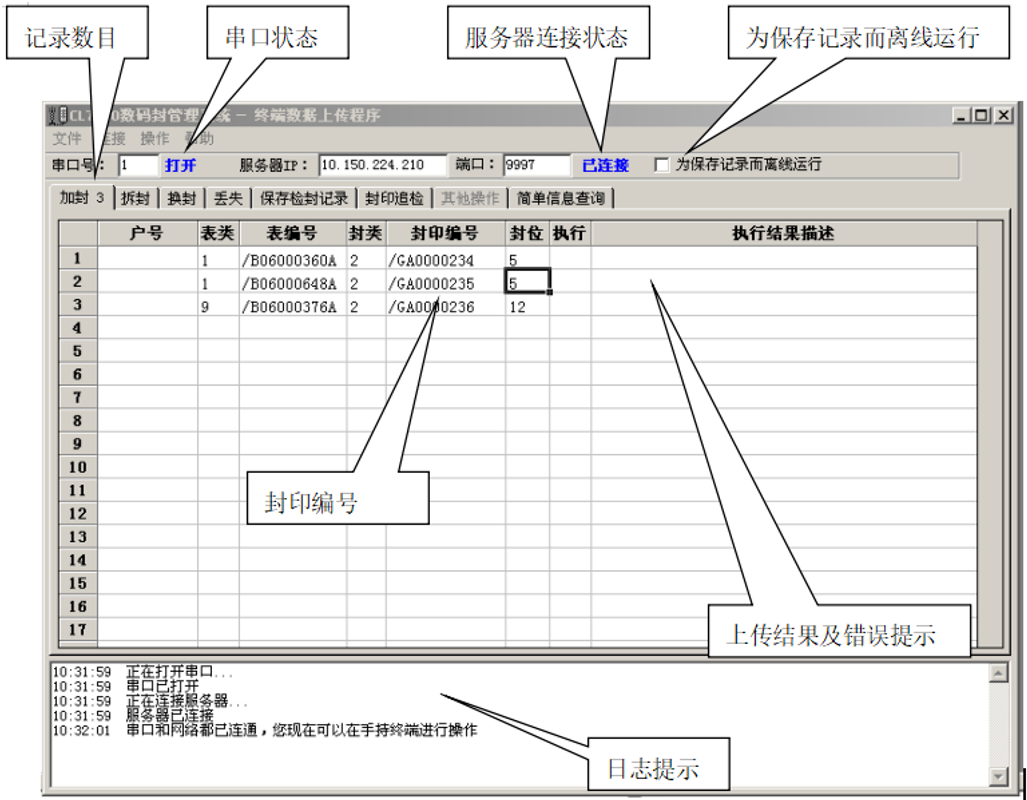Viewport: 1027px width, 800px height.
Task: Focus the 端口 field showing 9997
Action: 536,165
